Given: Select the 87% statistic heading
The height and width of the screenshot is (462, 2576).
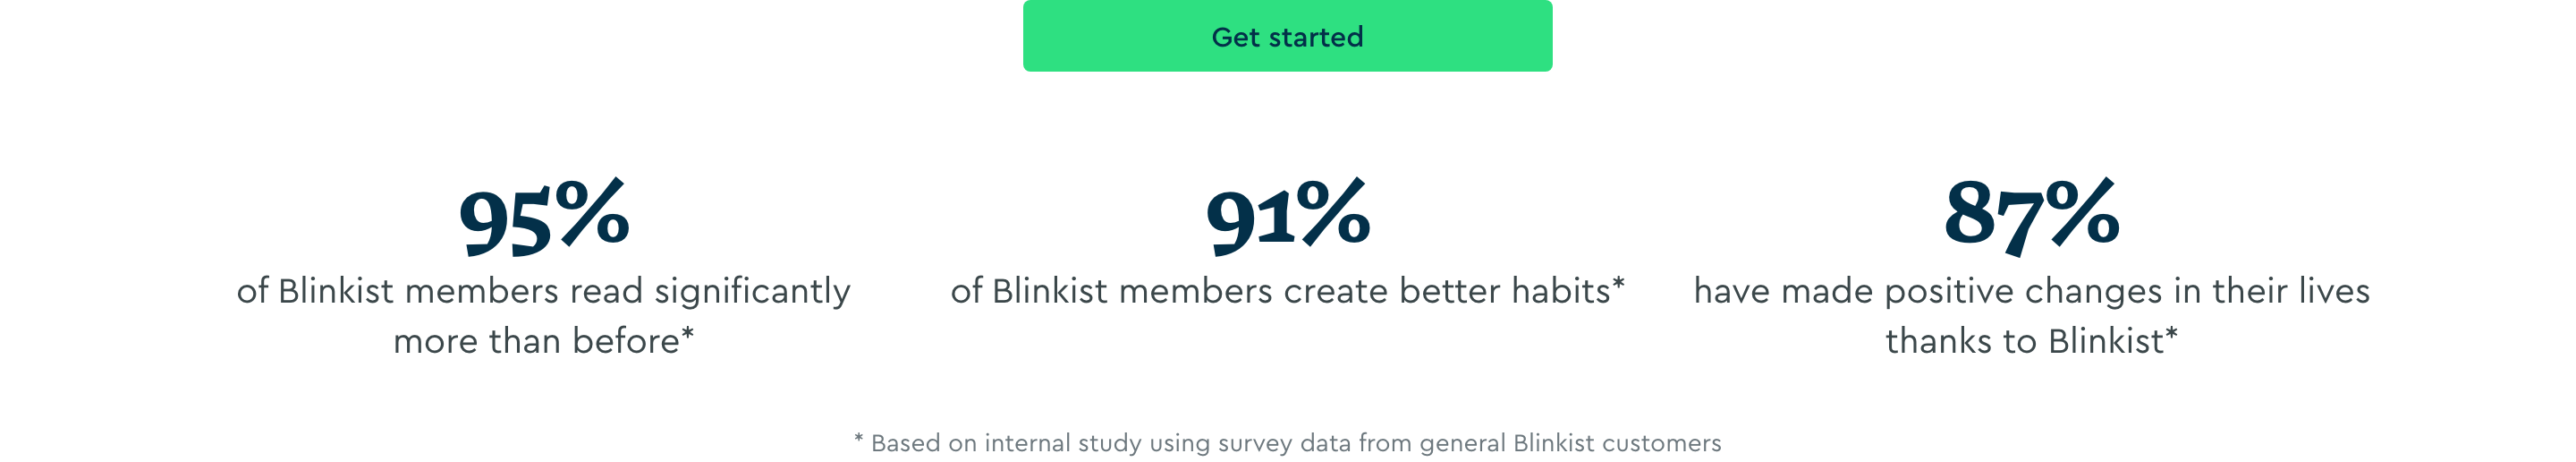Looking at the screenshot, I should (2031, 215).
